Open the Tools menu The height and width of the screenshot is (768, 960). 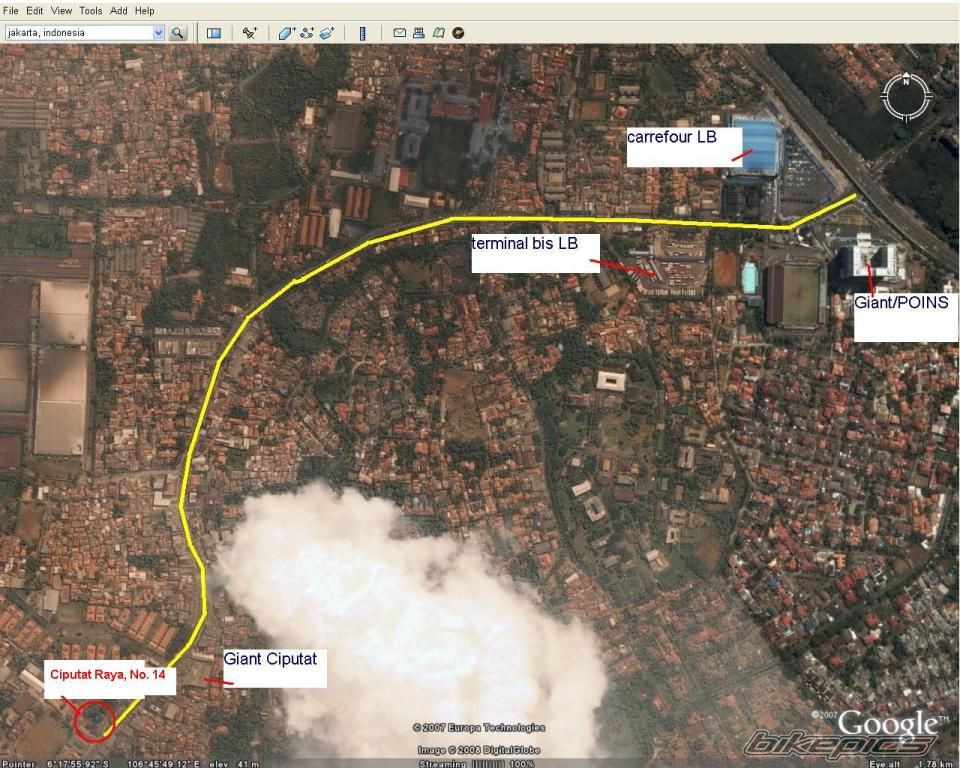pos(90,10)
